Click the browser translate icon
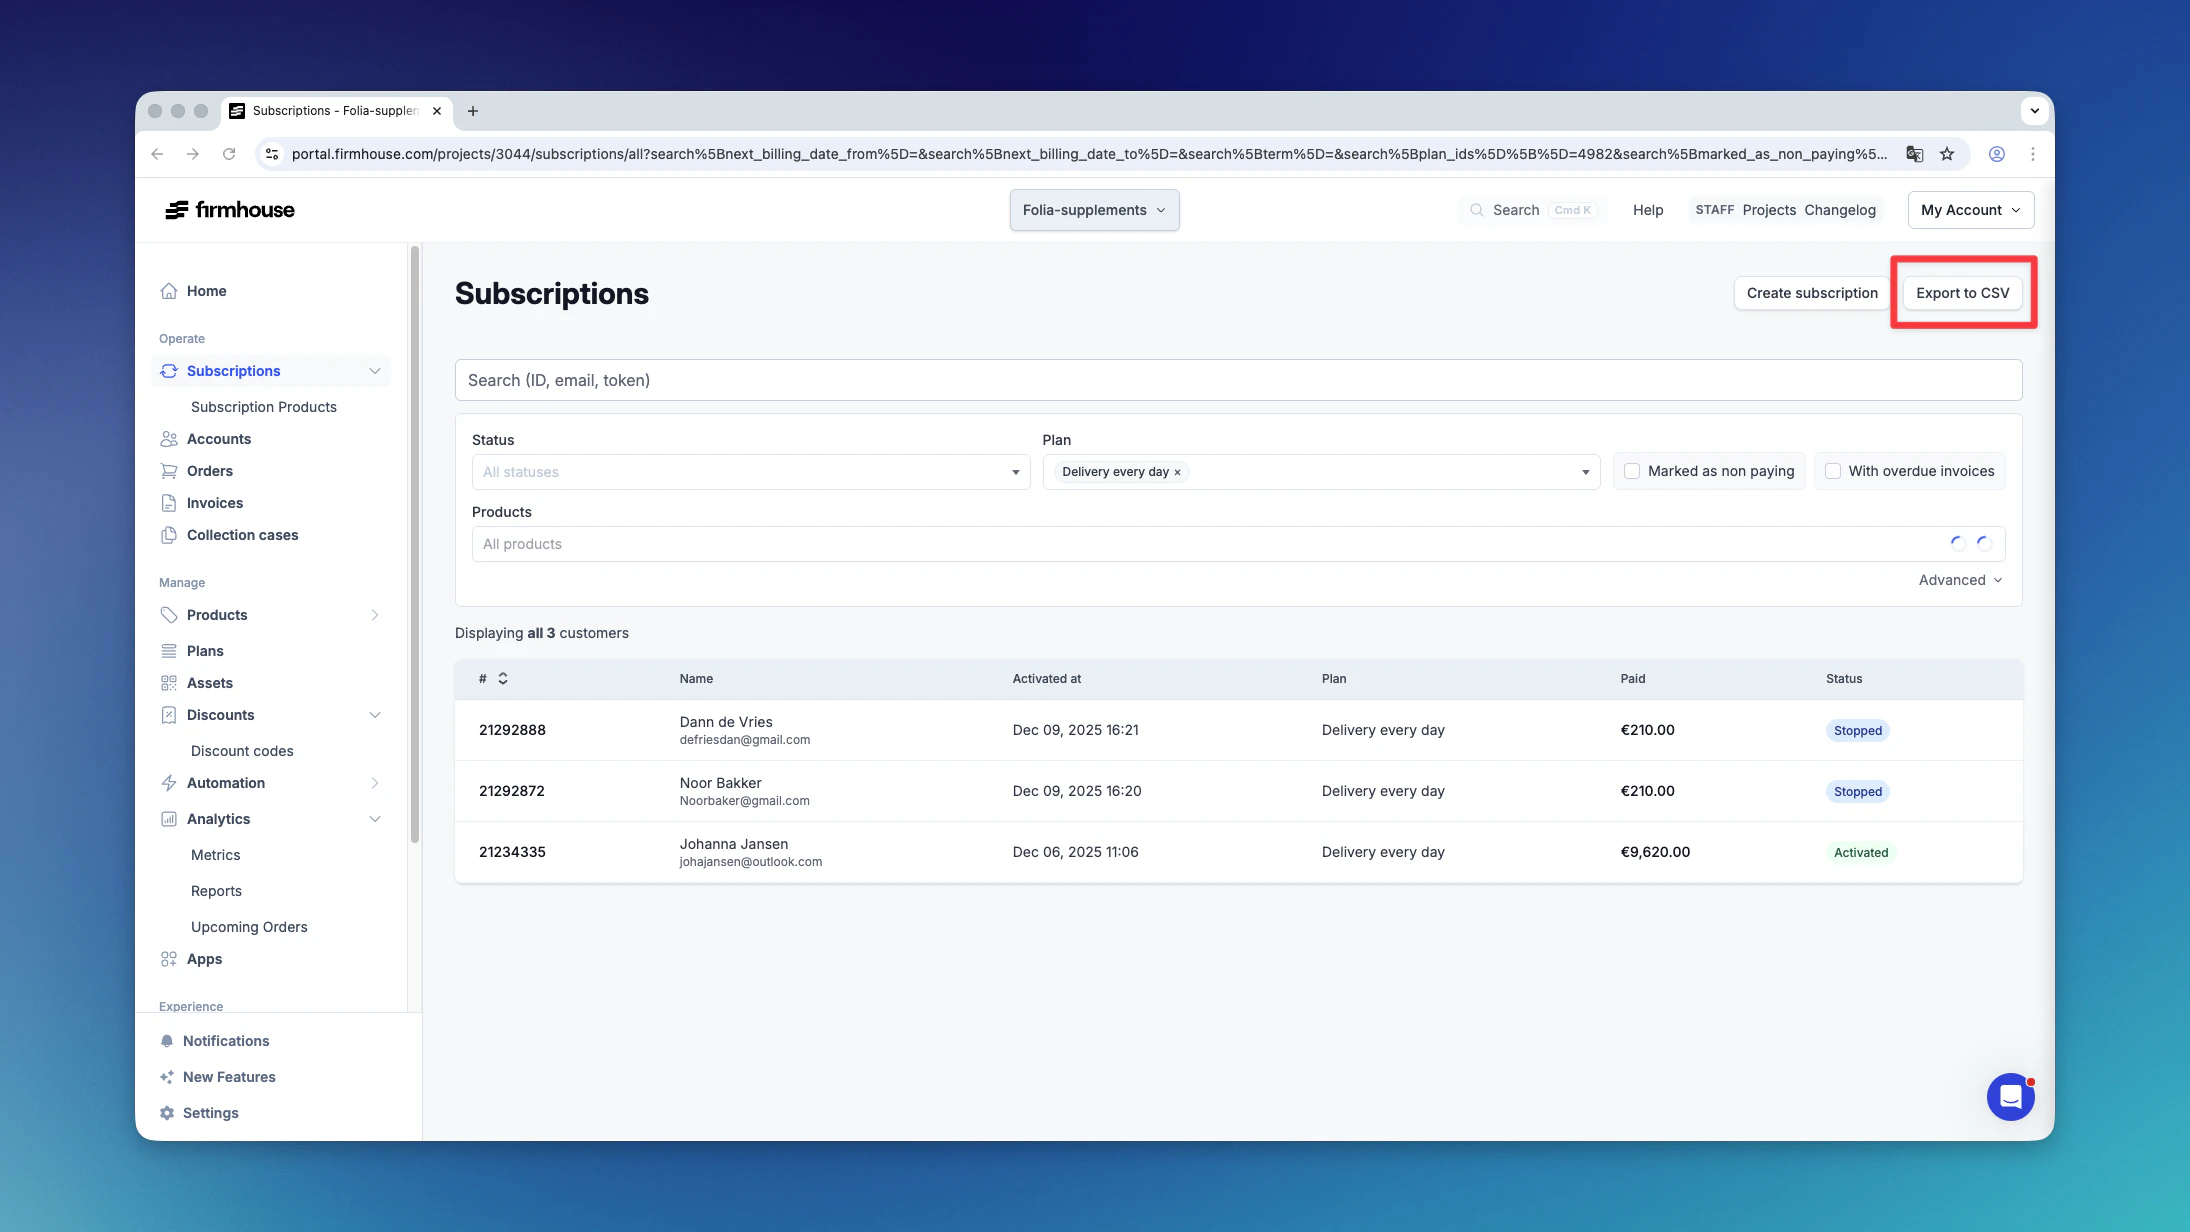2190x1232 pixels. (x=1914, y=154)
